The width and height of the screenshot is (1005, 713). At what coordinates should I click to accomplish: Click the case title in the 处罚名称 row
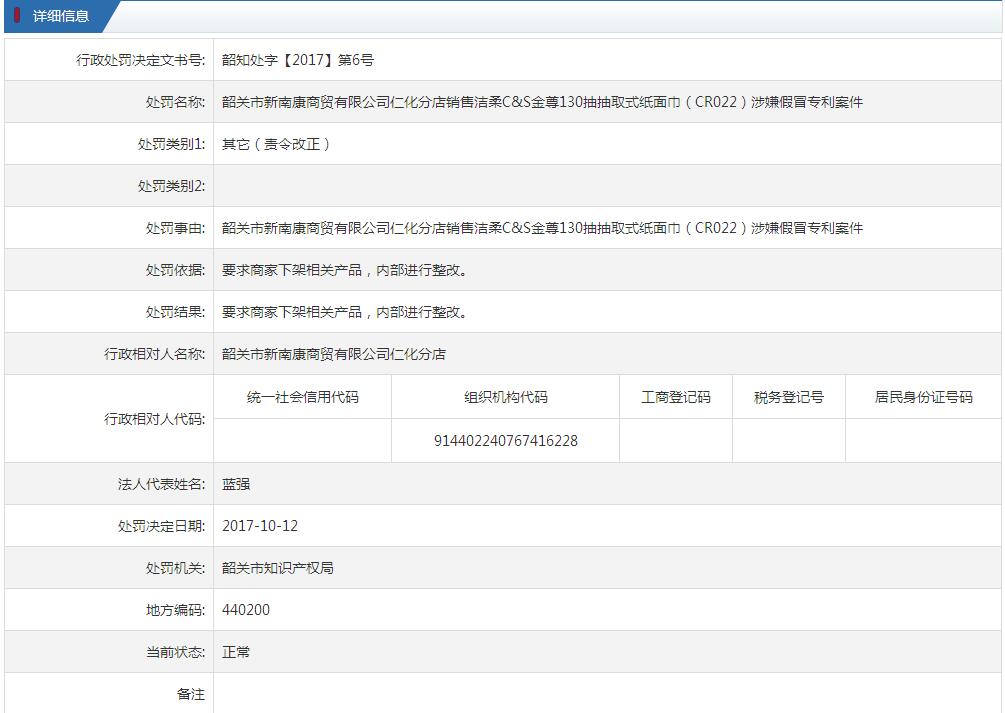542,102
